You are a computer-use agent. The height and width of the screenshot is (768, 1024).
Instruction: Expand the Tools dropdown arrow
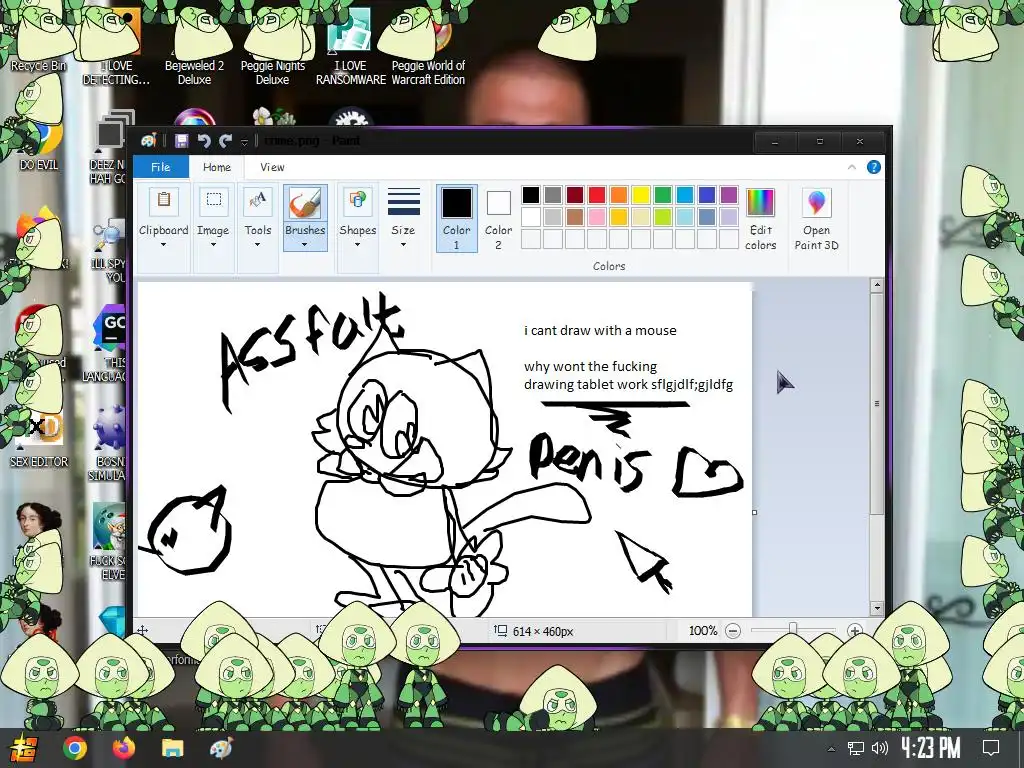tap(258, 245)
